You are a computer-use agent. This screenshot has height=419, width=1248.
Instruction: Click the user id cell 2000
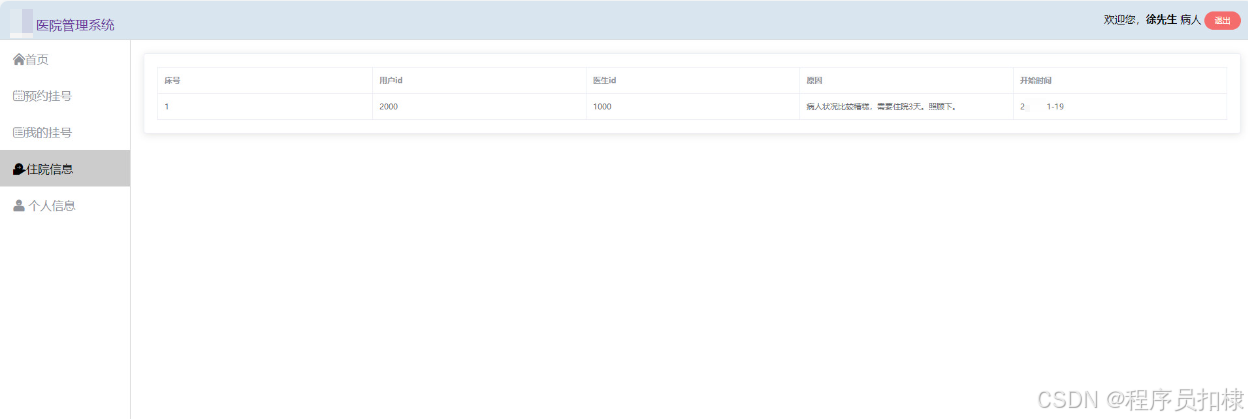tap(479, 106)
